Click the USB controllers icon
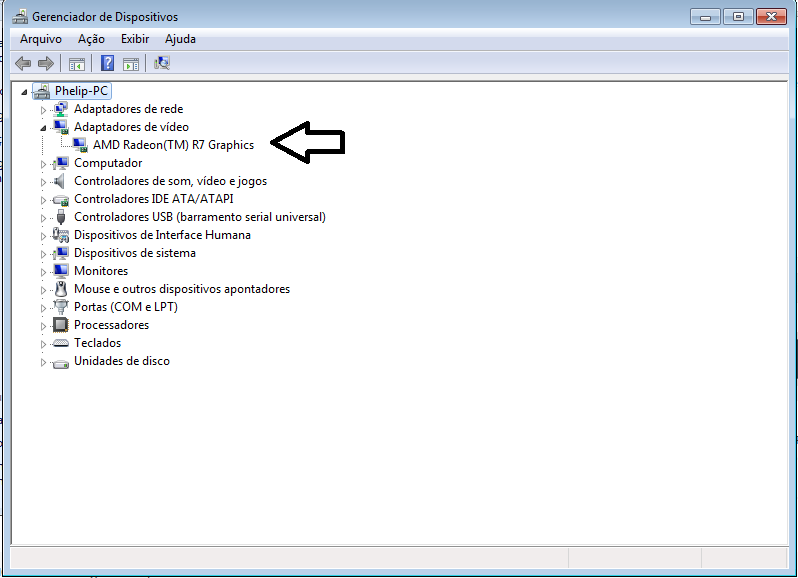 click(x=61, y=217)
